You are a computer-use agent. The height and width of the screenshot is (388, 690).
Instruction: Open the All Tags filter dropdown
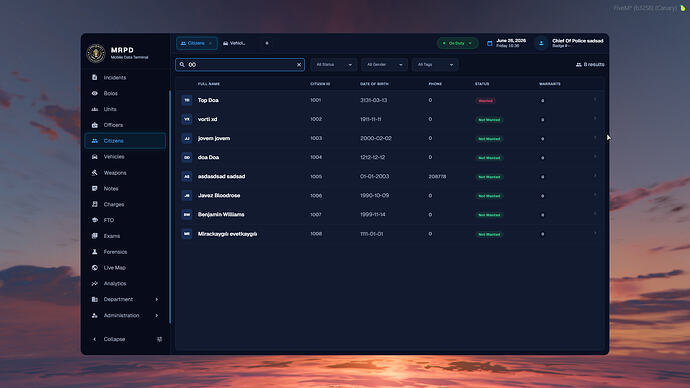point(435,65)
